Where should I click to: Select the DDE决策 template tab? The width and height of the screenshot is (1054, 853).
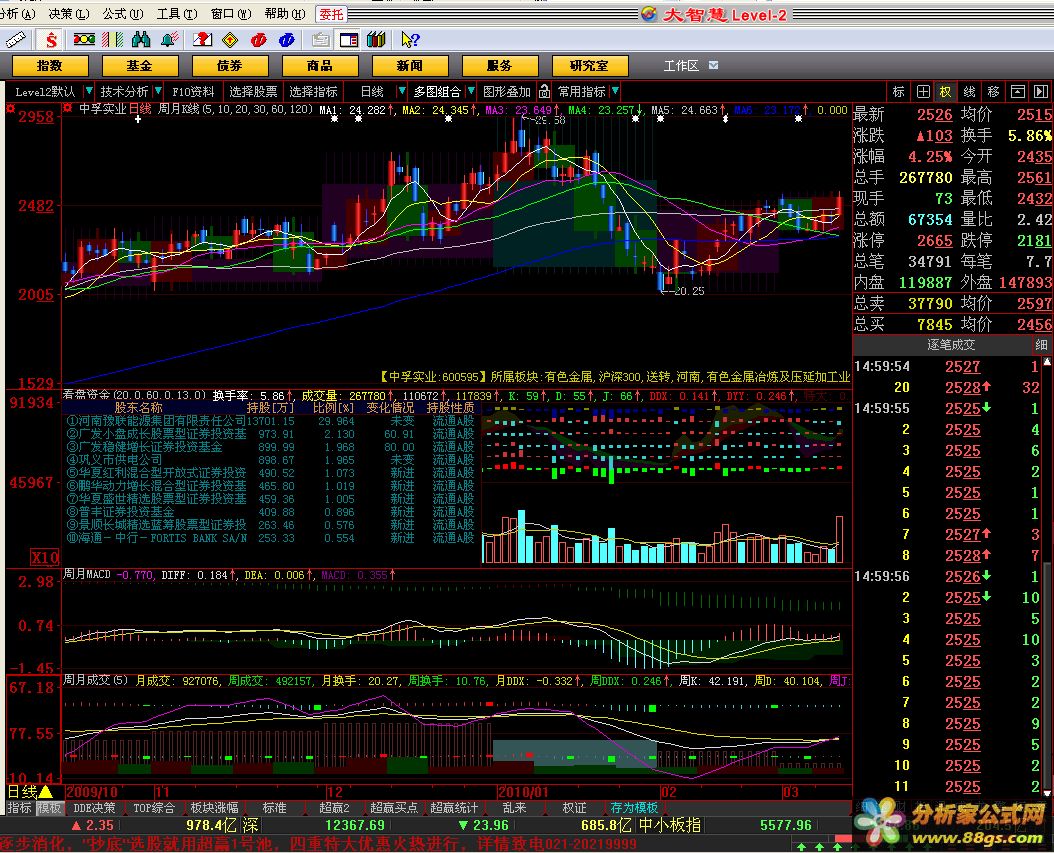coord(94,808)
